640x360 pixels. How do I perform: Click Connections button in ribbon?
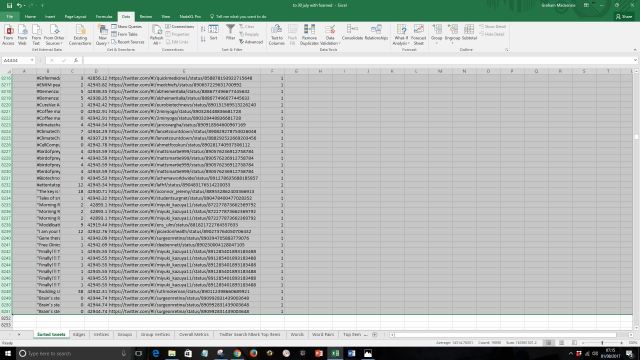point(180,27)
